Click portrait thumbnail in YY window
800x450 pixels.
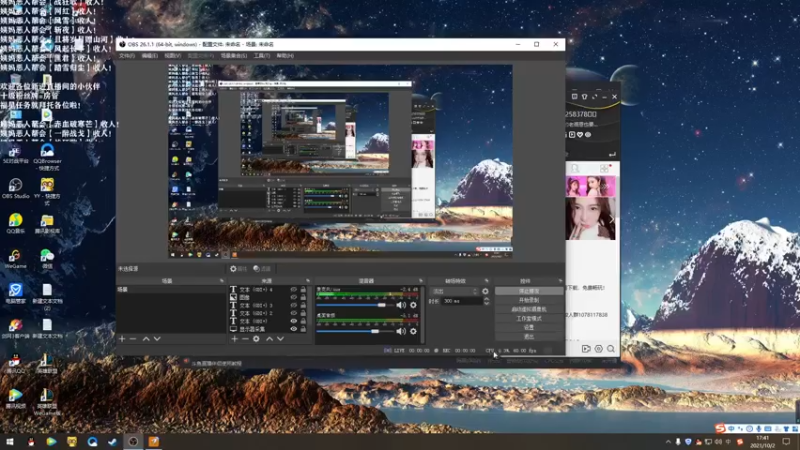(x=590, y=218)
